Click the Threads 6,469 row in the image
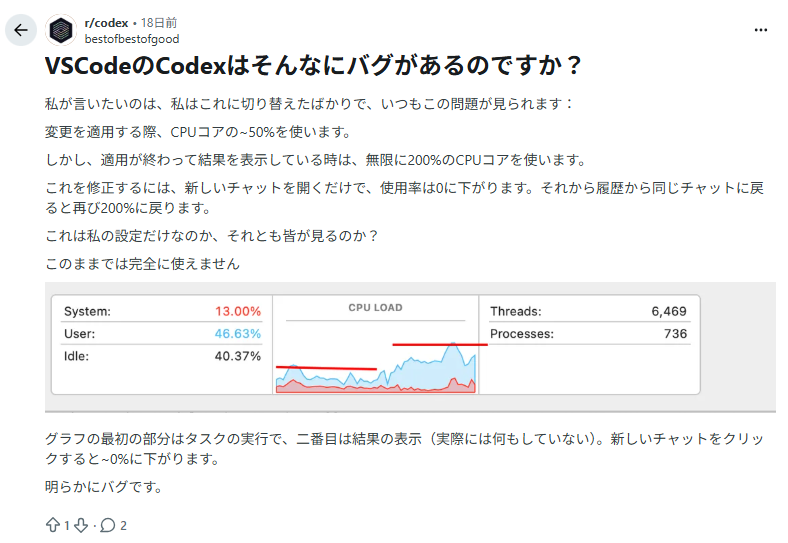Screen dimensions: 788x543 pyautogui.click(x=588, y=311)
